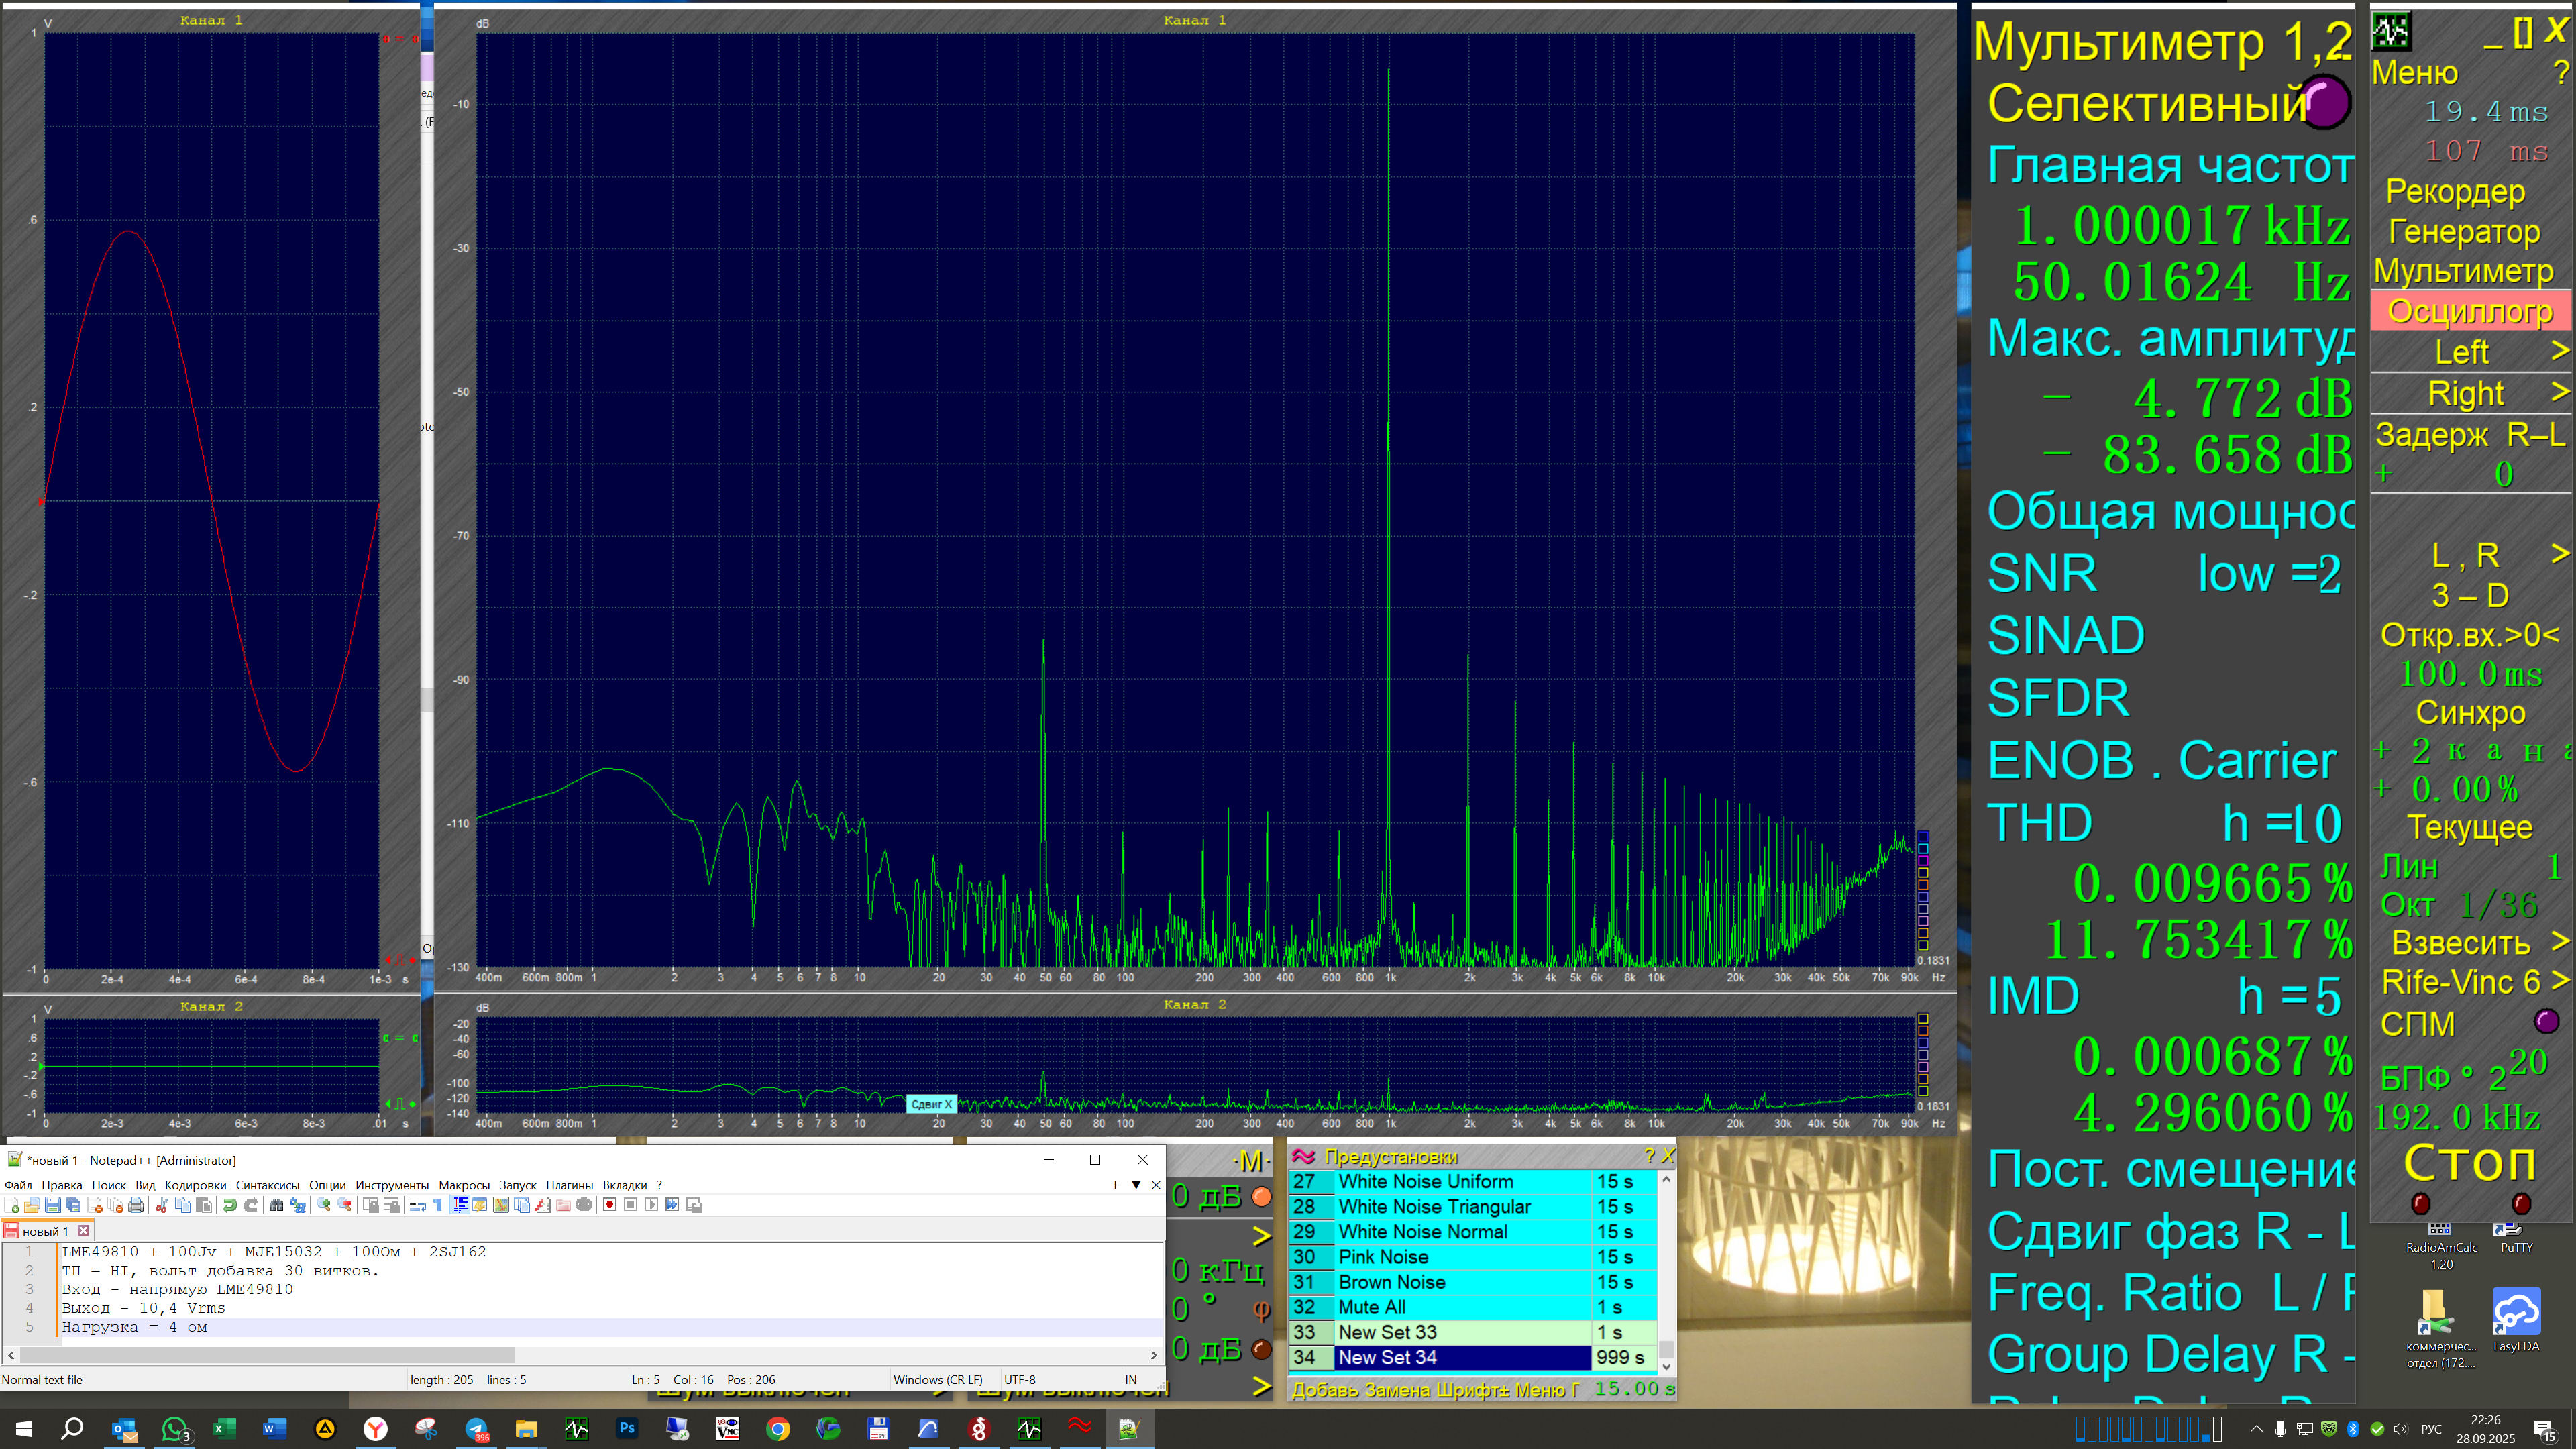
Task: Click the Print icon in Notepad++ toolbar
Action: pyautogui.click(x=136, y=1205)
